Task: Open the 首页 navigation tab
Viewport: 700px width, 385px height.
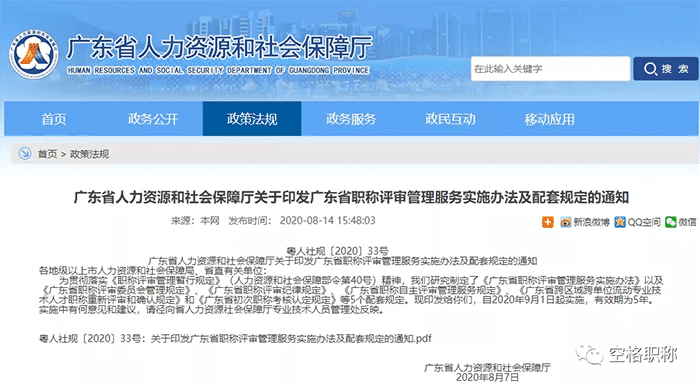Action: point(54,119)
